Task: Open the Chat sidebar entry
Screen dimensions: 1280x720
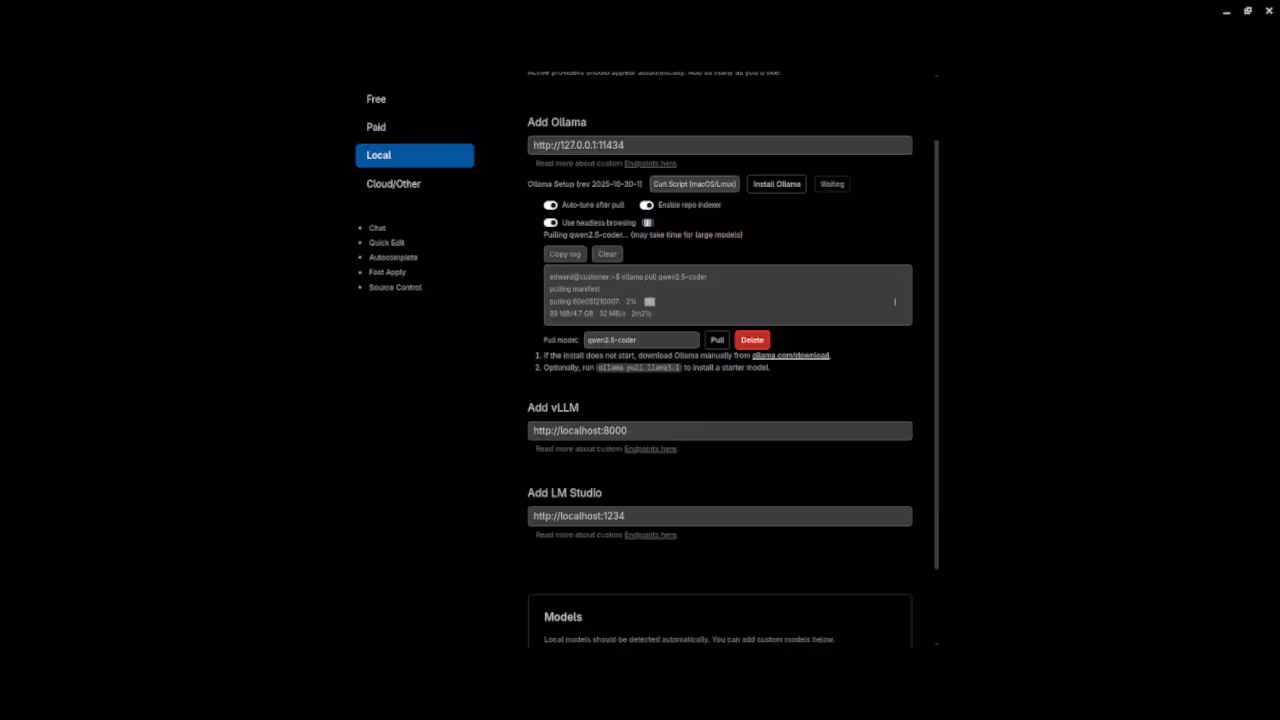Action: (x=377, y=228)
